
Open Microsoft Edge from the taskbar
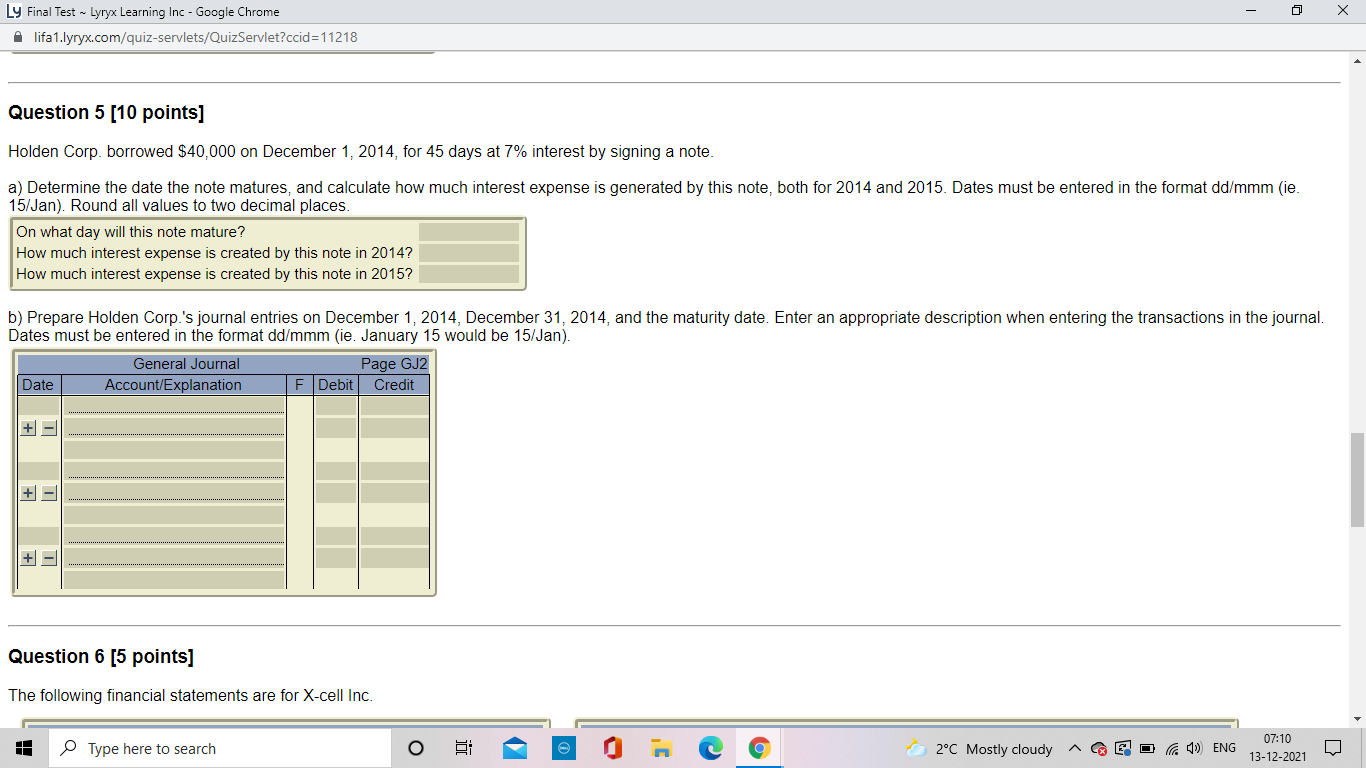710,747
